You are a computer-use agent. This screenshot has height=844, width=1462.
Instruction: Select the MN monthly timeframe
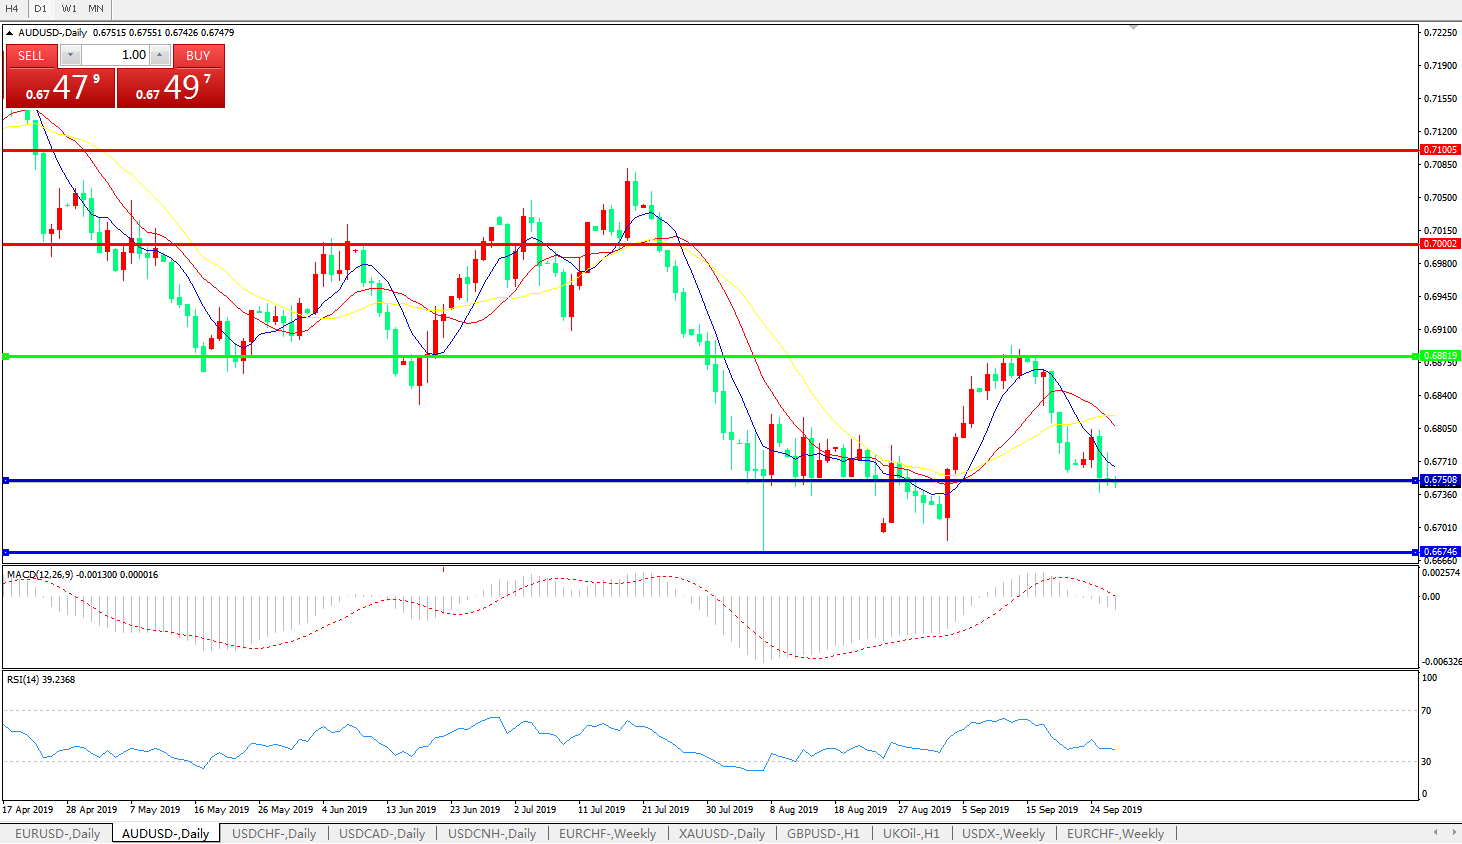(96, 8)
